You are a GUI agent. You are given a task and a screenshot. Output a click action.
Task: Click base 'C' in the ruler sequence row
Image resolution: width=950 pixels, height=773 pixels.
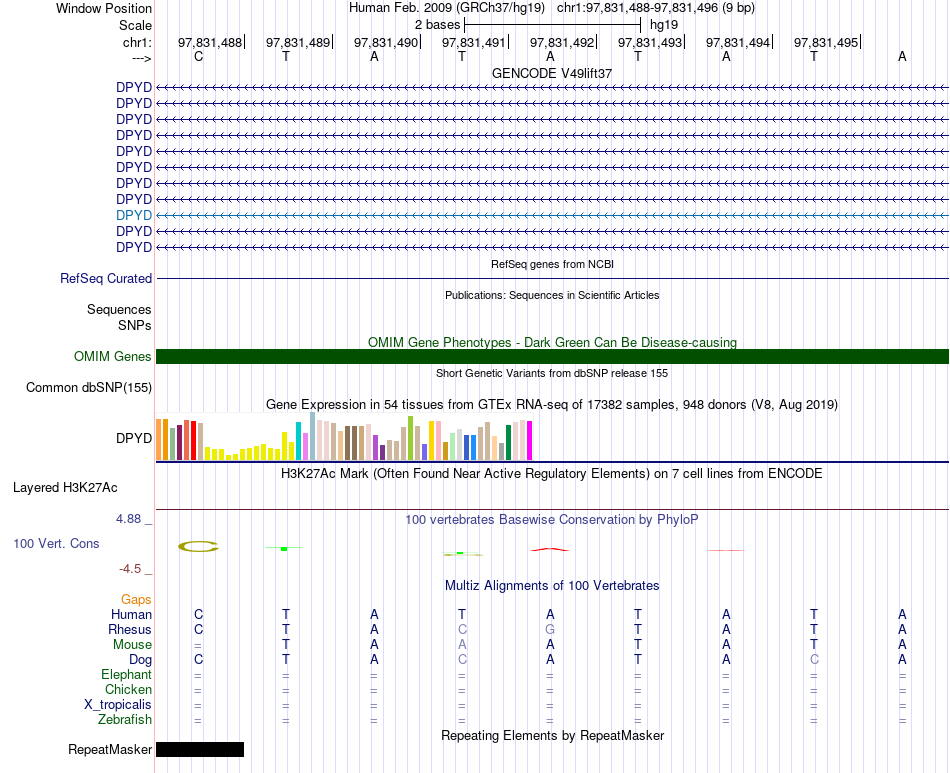(198, 56)
